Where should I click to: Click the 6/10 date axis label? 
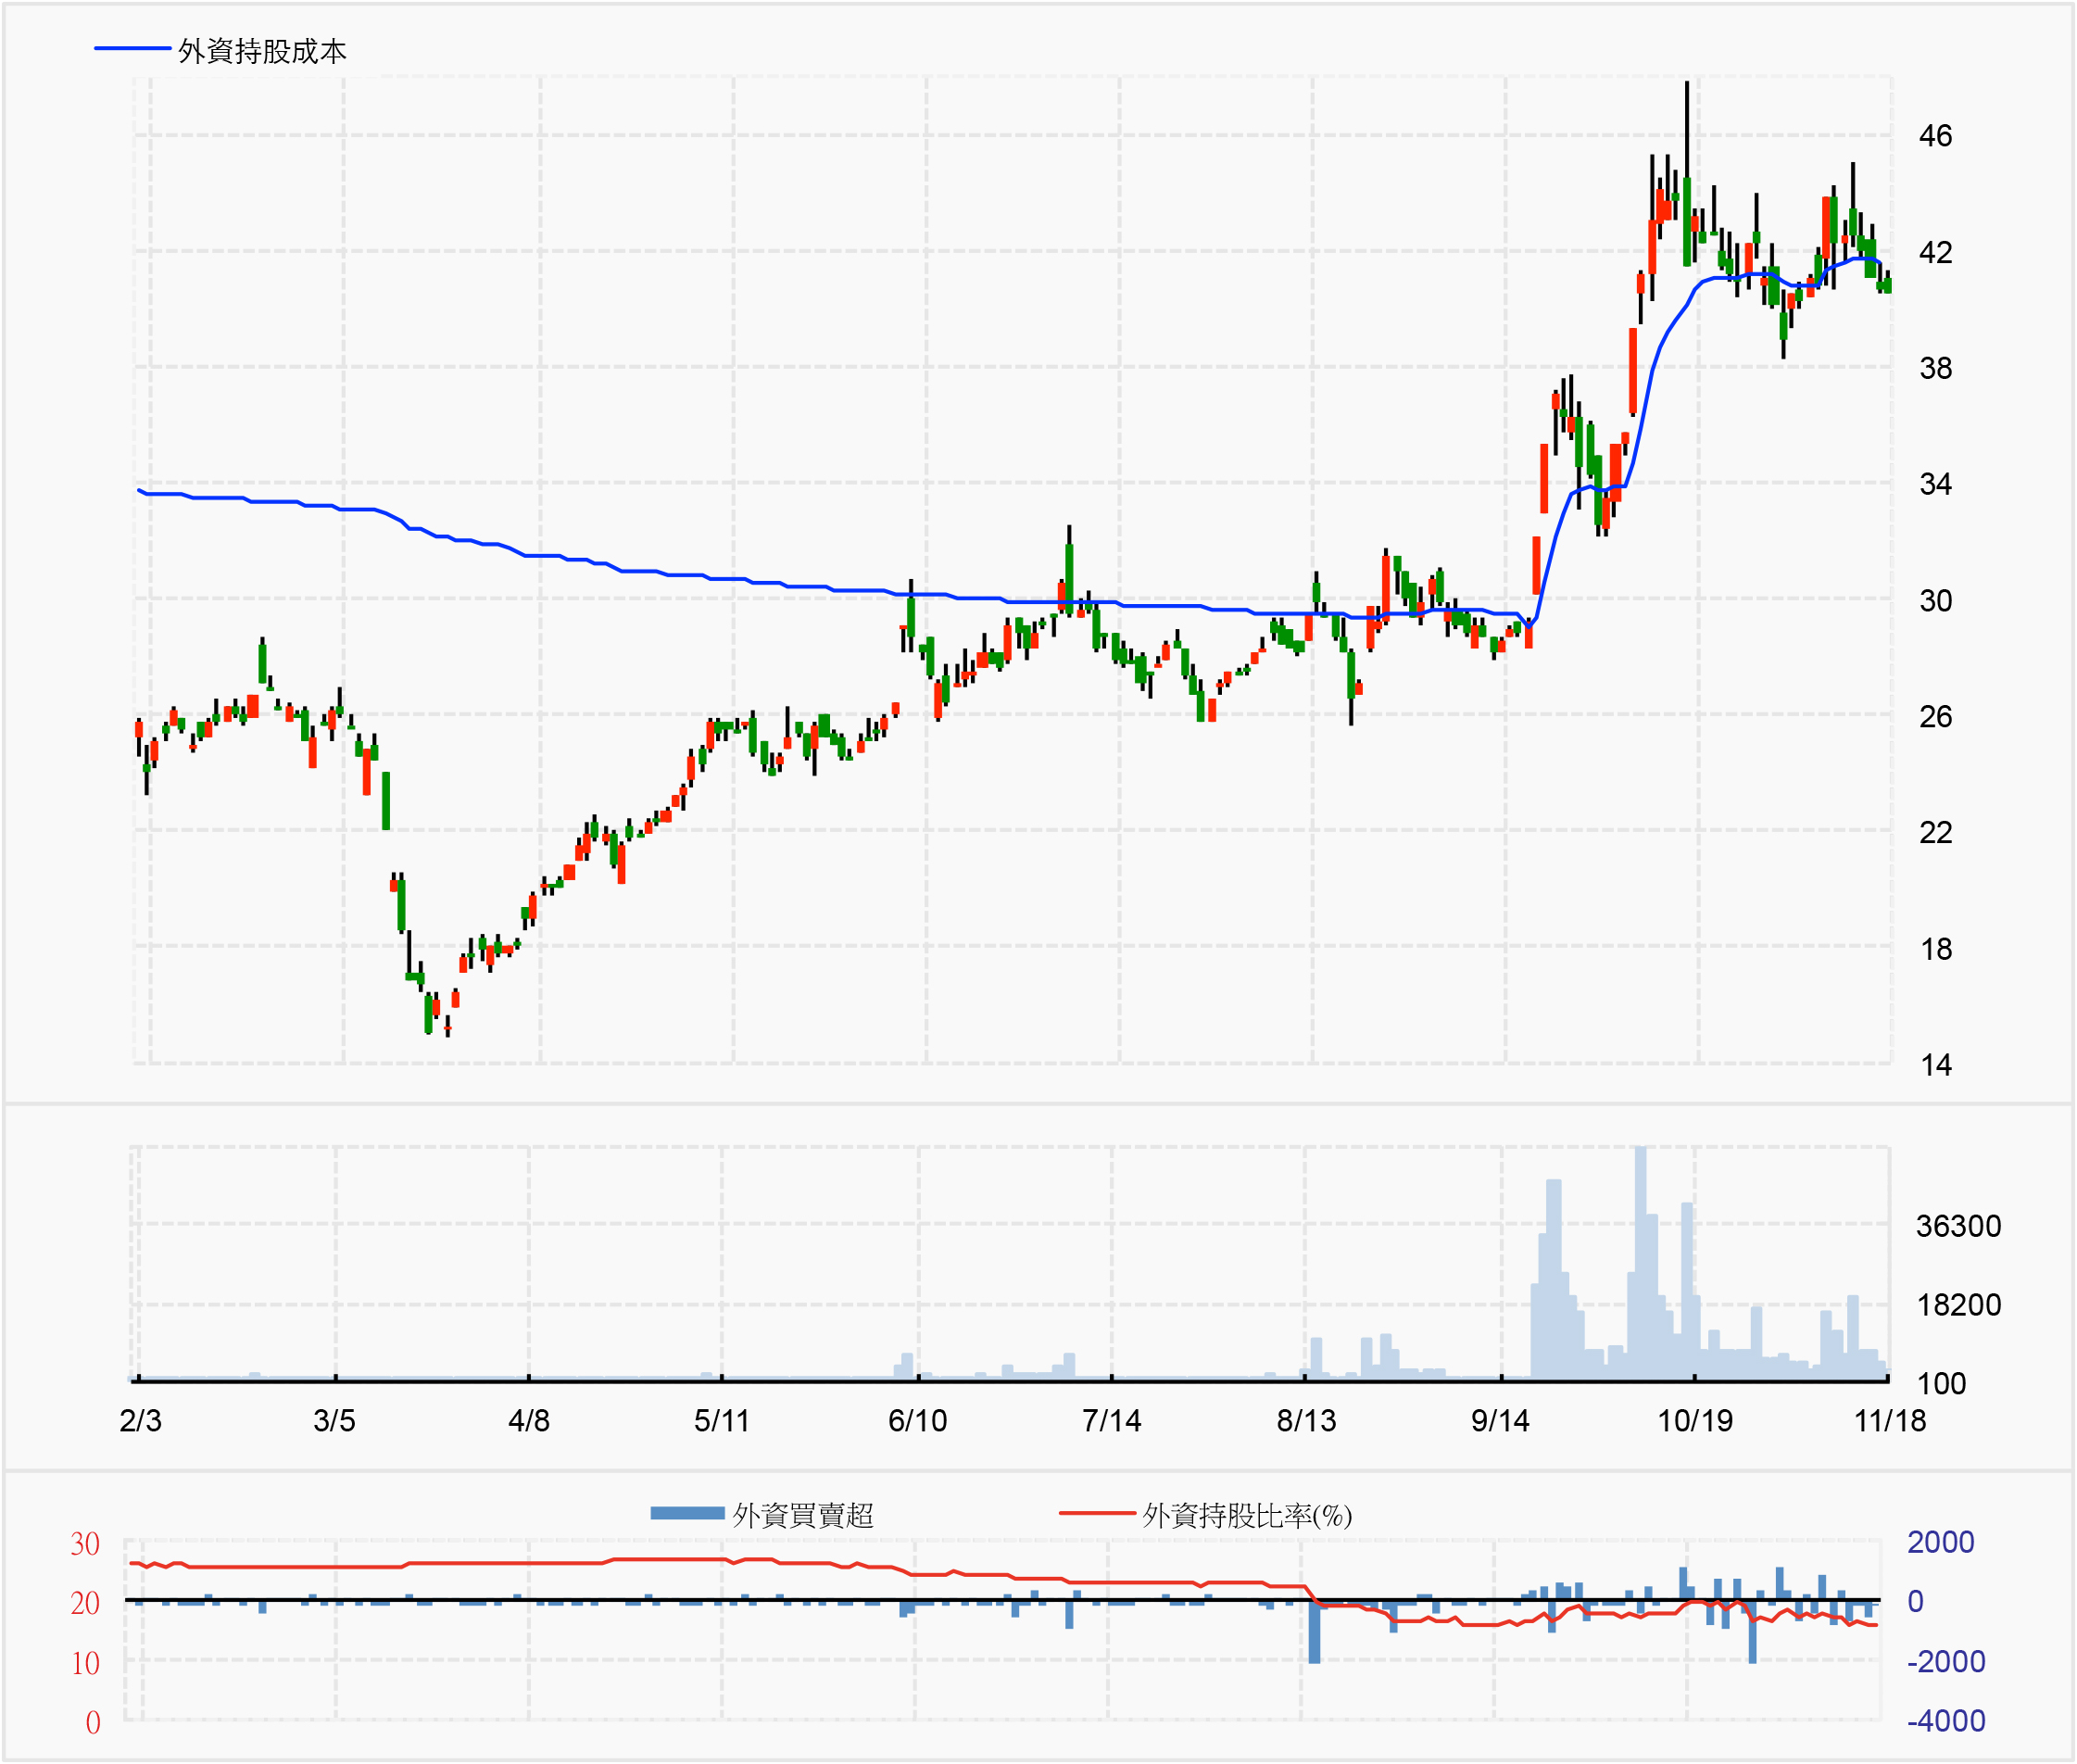(x=917, y=1420)
